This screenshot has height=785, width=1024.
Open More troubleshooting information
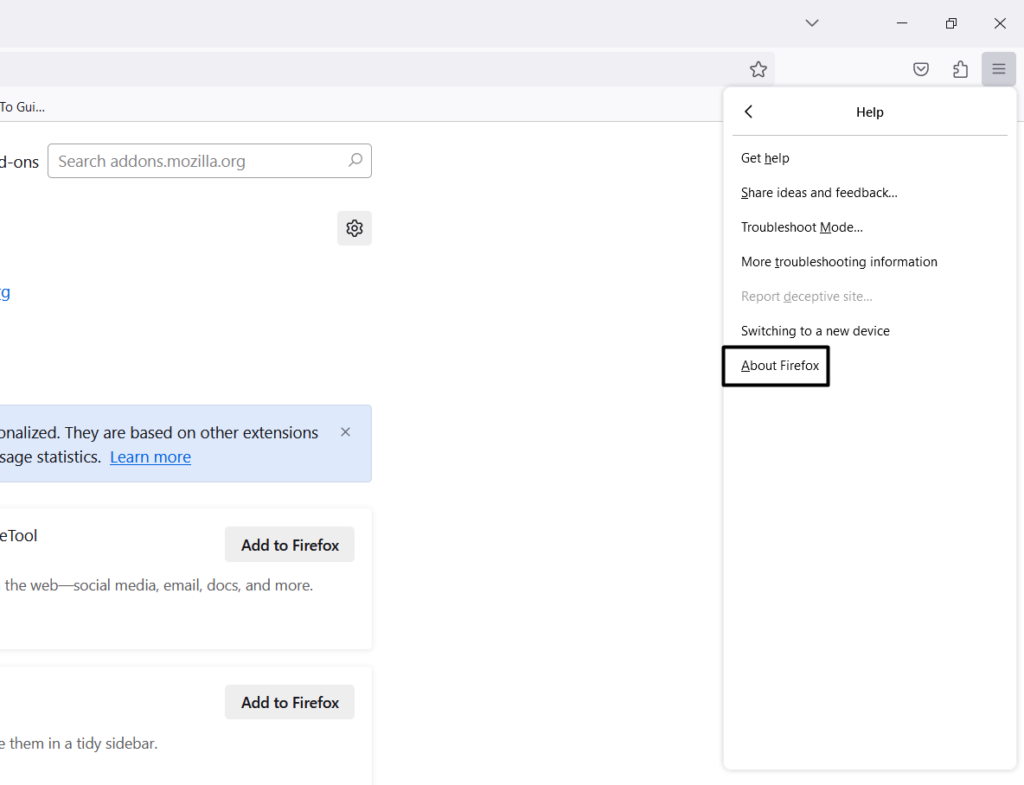tap(839, 262)
